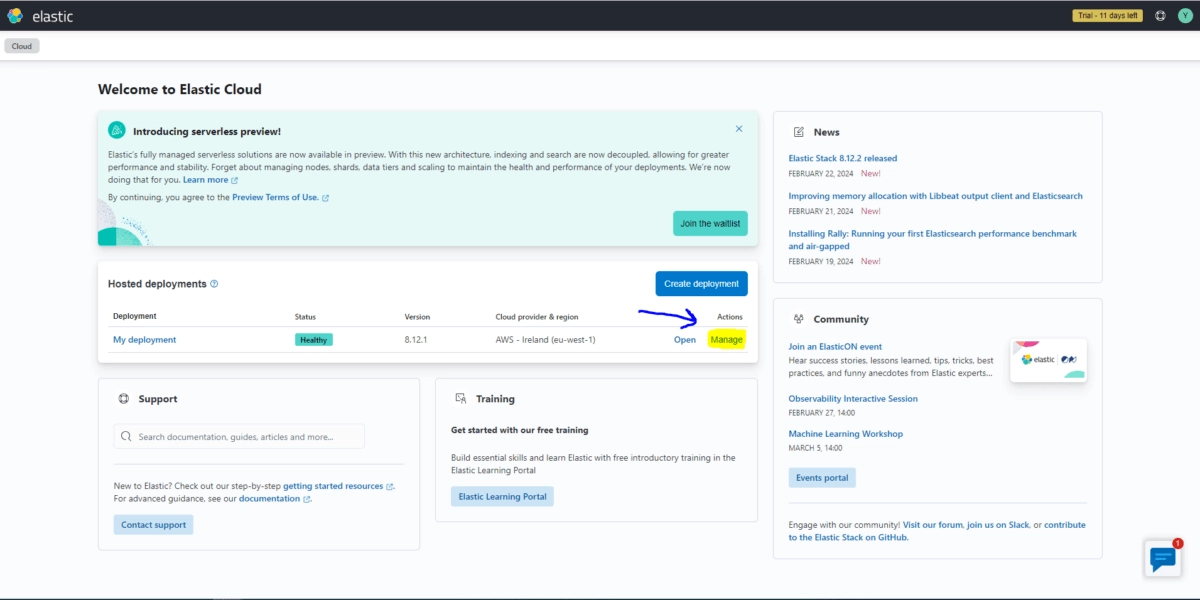1200x600 pixels.
Task: Click the Healthy status badge
Action: pyautogui.click(x=314, y=340)
